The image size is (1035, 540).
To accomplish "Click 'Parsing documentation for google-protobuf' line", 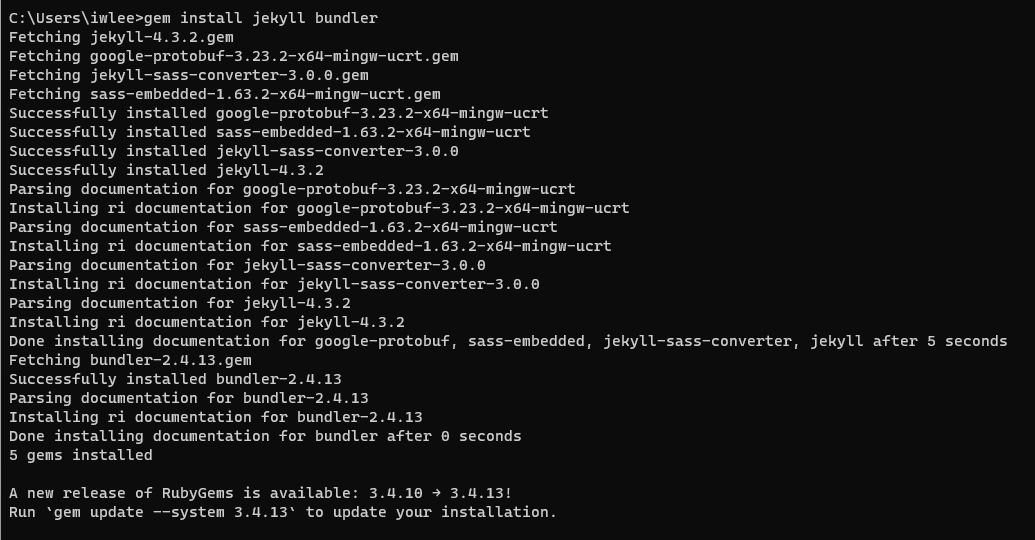I will tap(292, 189).
